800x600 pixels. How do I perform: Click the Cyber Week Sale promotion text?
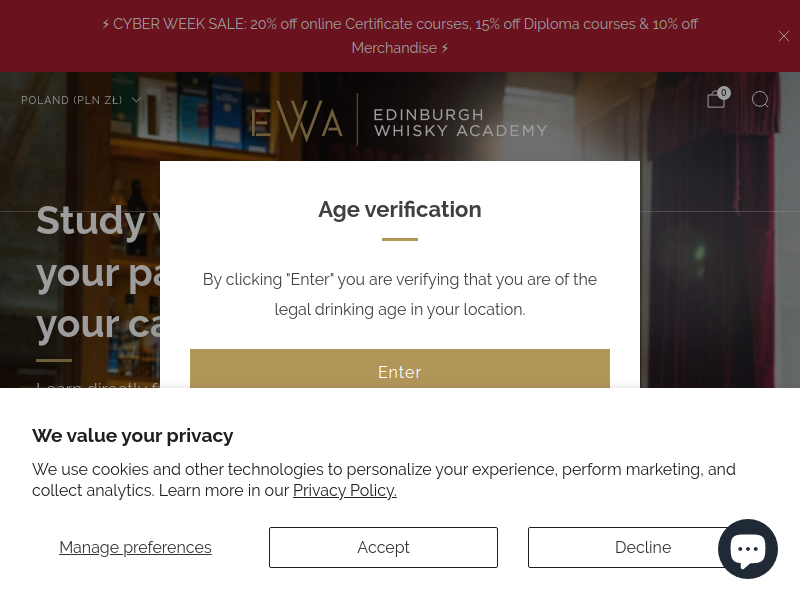click(x=399, y=36)
